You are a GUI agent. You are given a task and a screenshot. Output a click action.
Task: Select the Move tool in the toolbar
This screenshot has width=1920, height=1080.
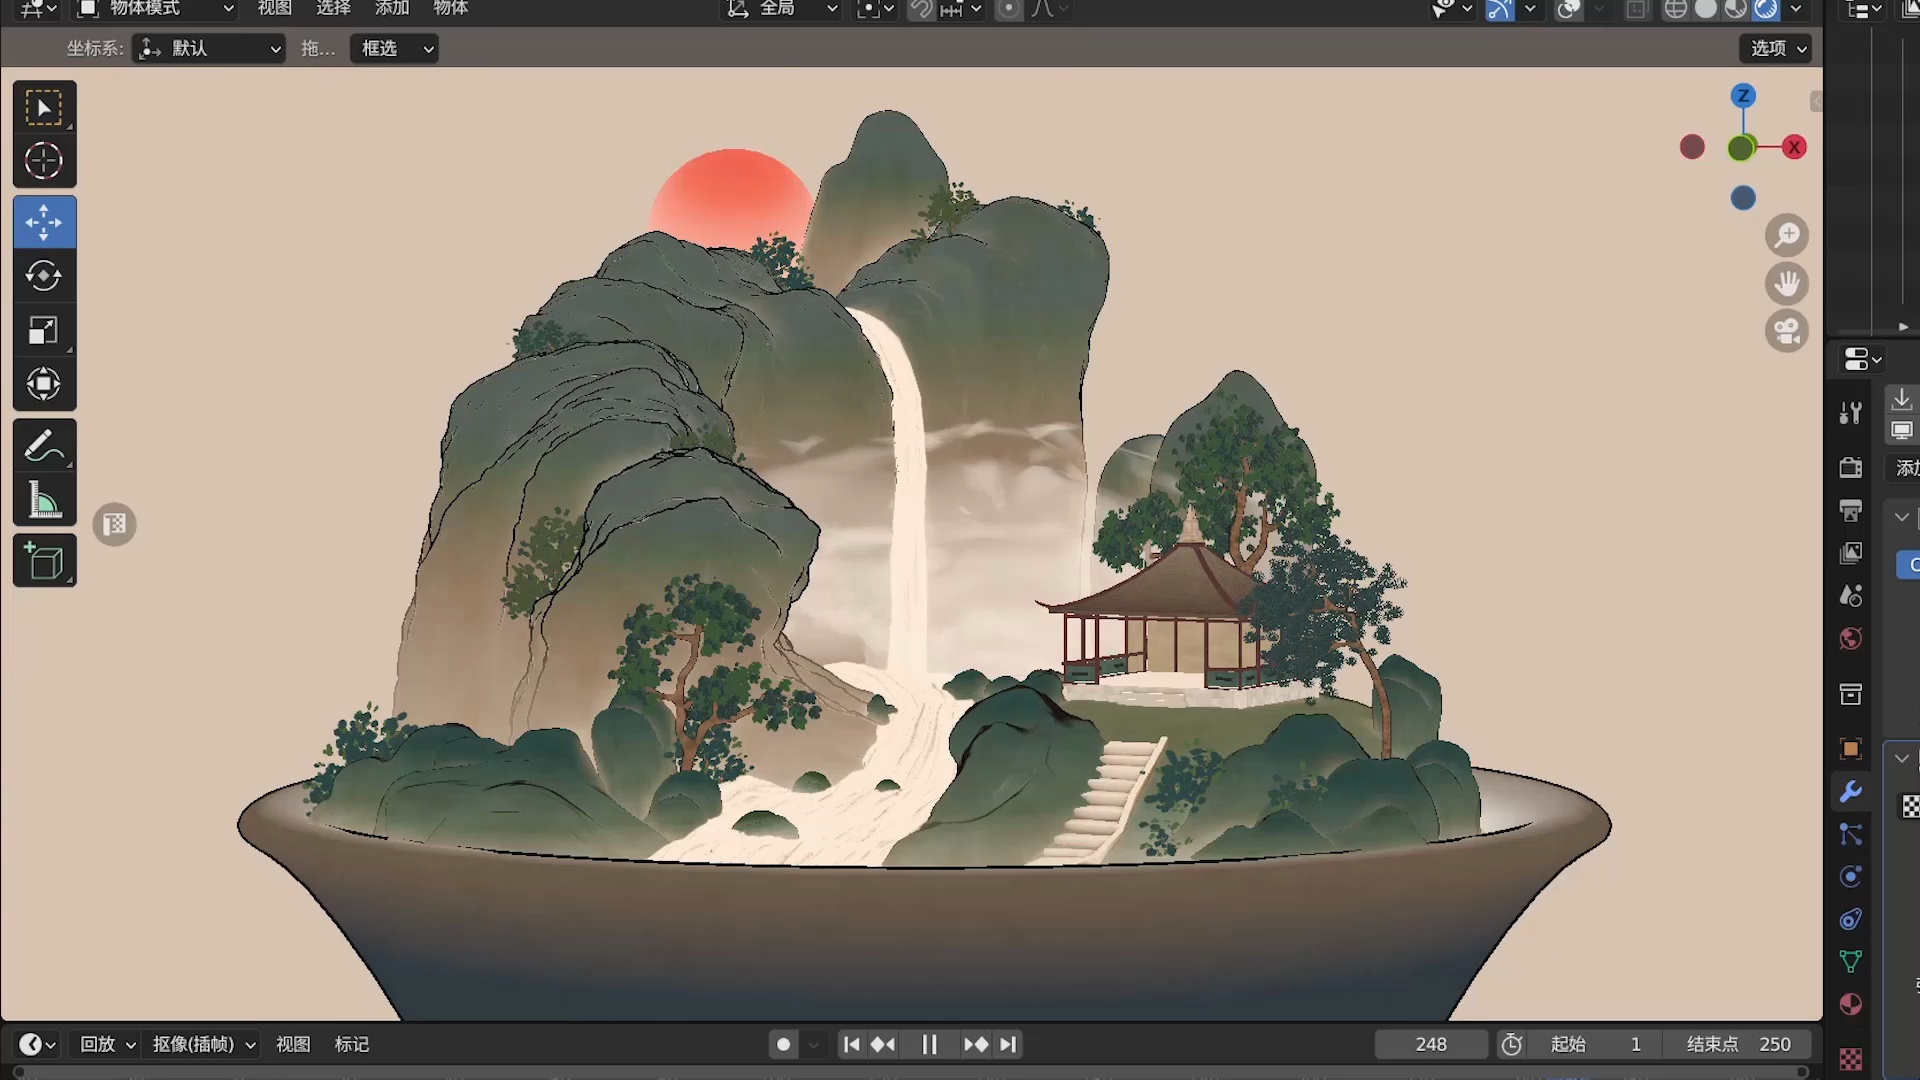point(44,222)
